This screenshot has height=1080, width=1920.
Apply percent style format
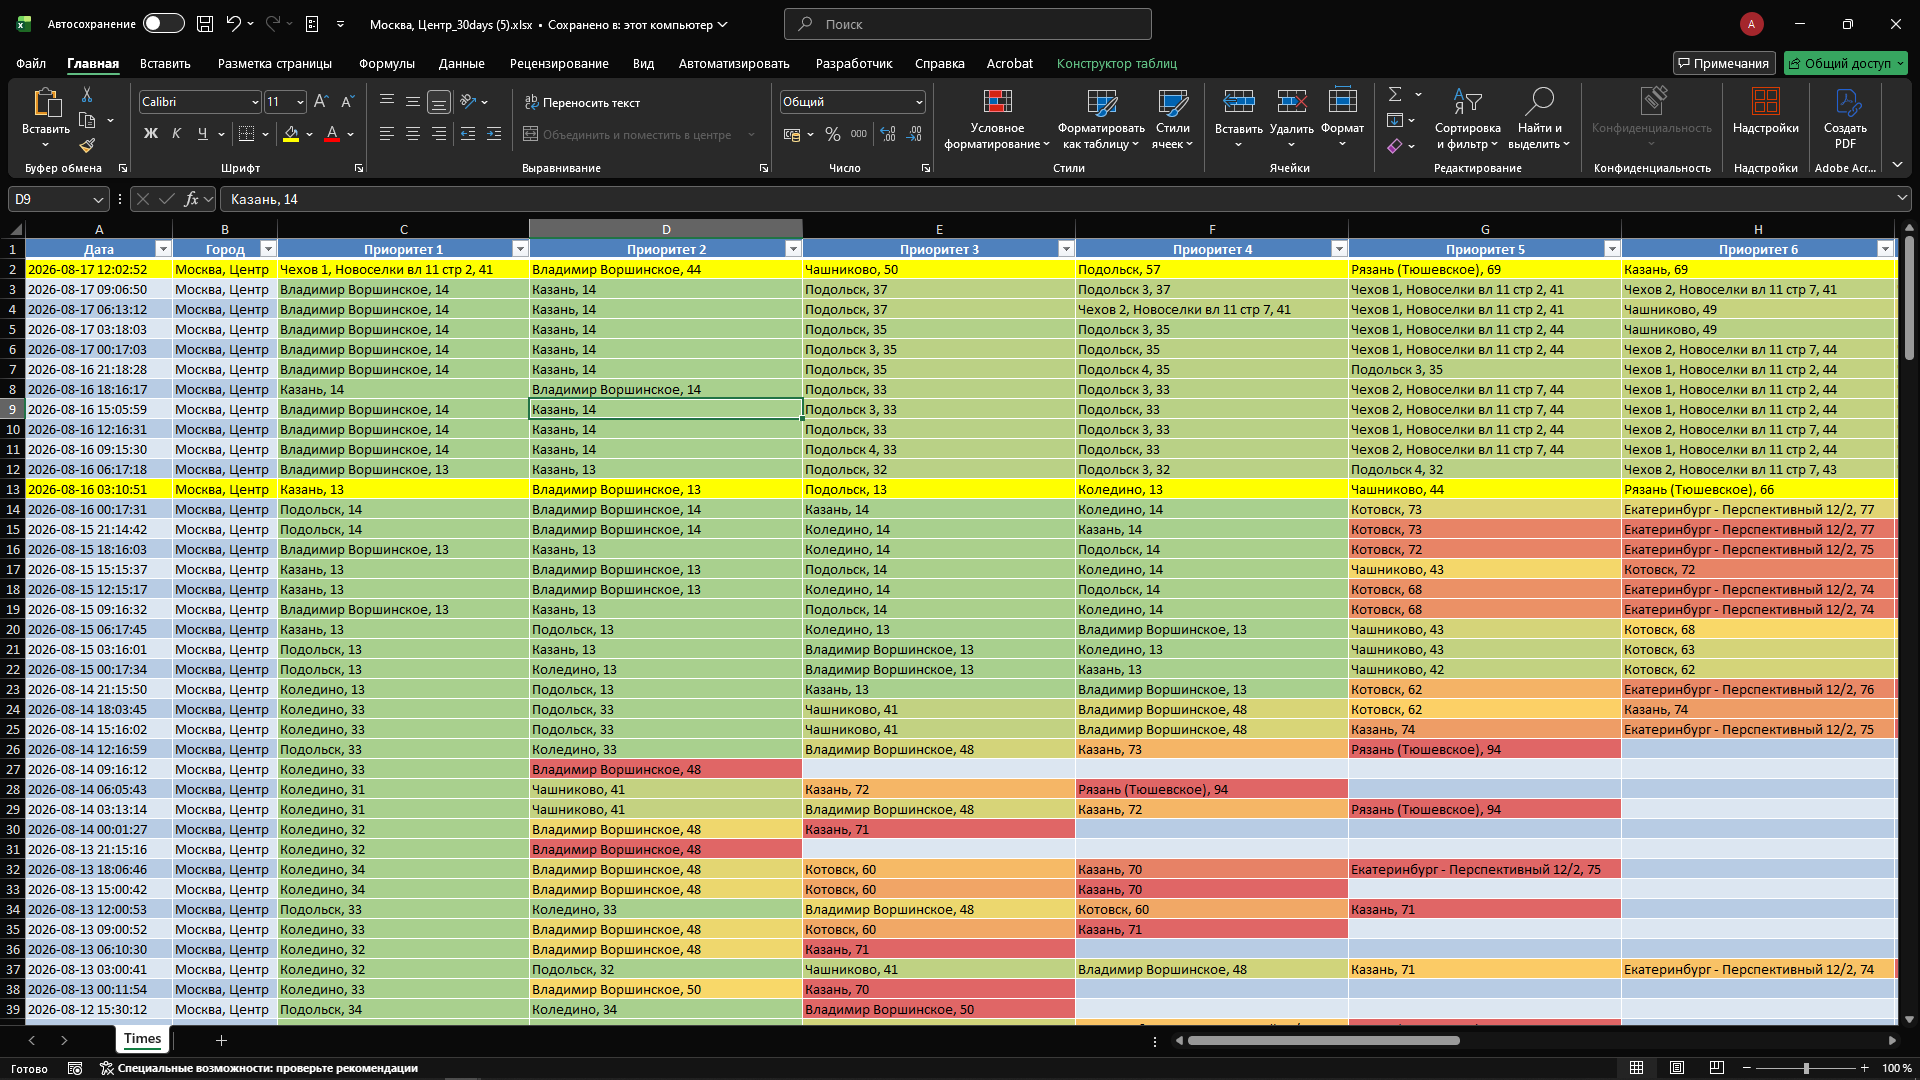click(833, 134)
